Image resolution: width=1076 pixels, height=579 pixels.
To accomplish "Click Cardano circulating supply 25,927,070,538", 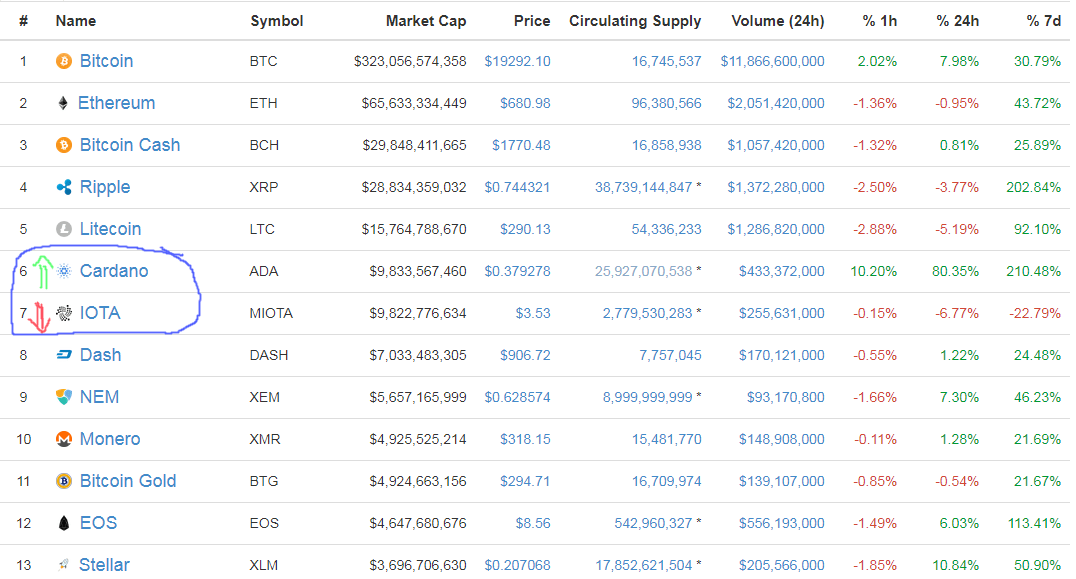I will pyautogui.click(x=644, y=271).
